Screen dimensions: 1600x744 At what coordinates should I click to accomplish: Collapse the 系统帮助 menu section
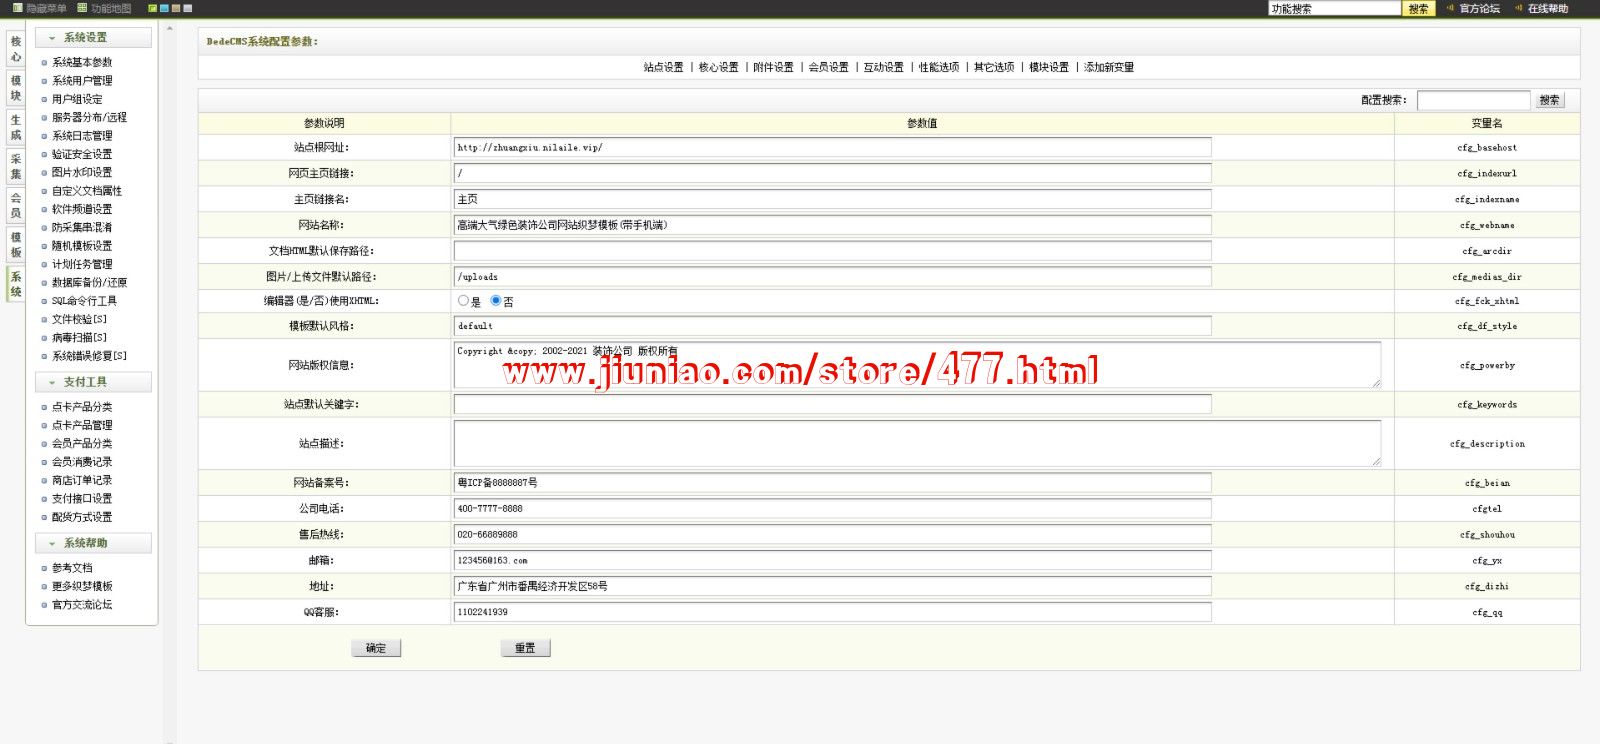(93, 543)
